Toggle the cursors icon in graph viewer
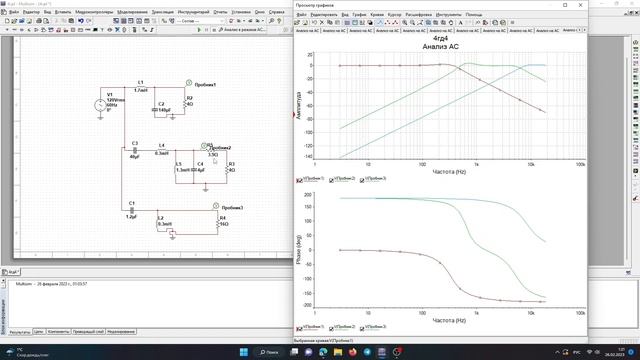This screenshot has width=640, height=360. click(x=362, y=23)
